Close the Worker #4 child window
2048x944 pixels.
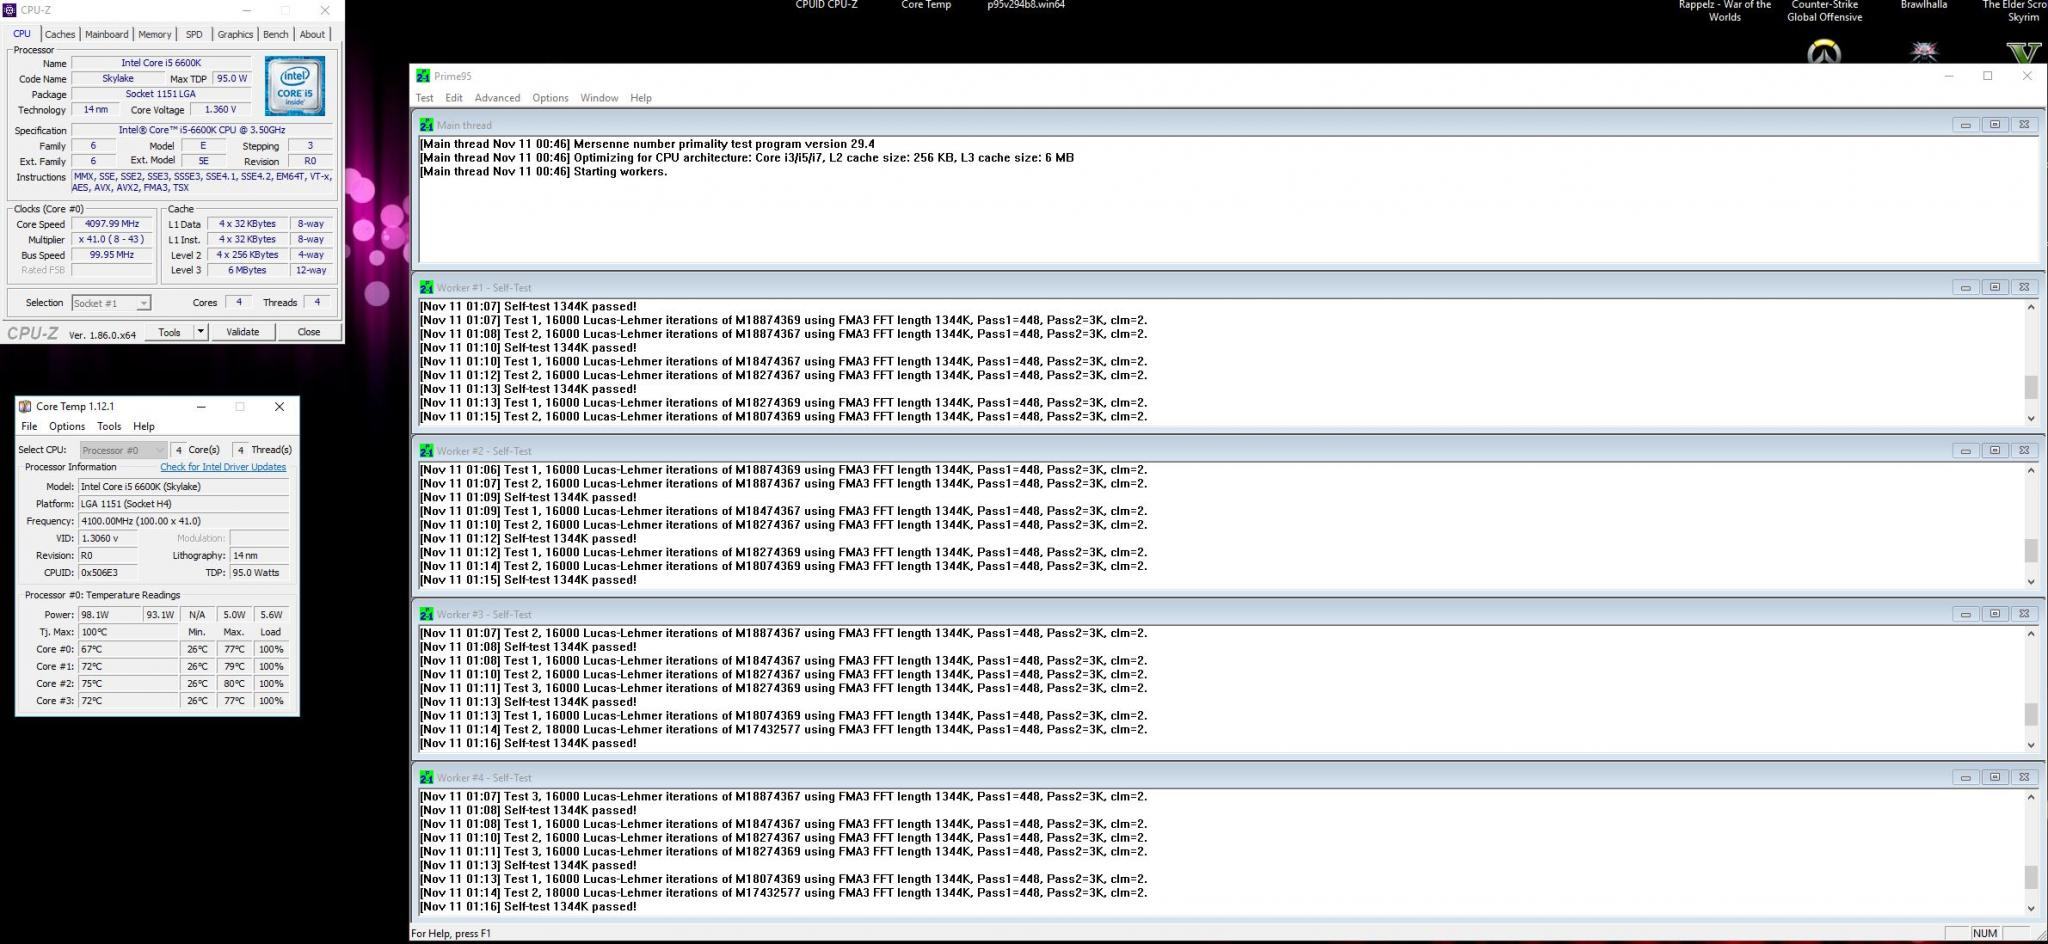pyautogui.click(x=2023, y=777)
